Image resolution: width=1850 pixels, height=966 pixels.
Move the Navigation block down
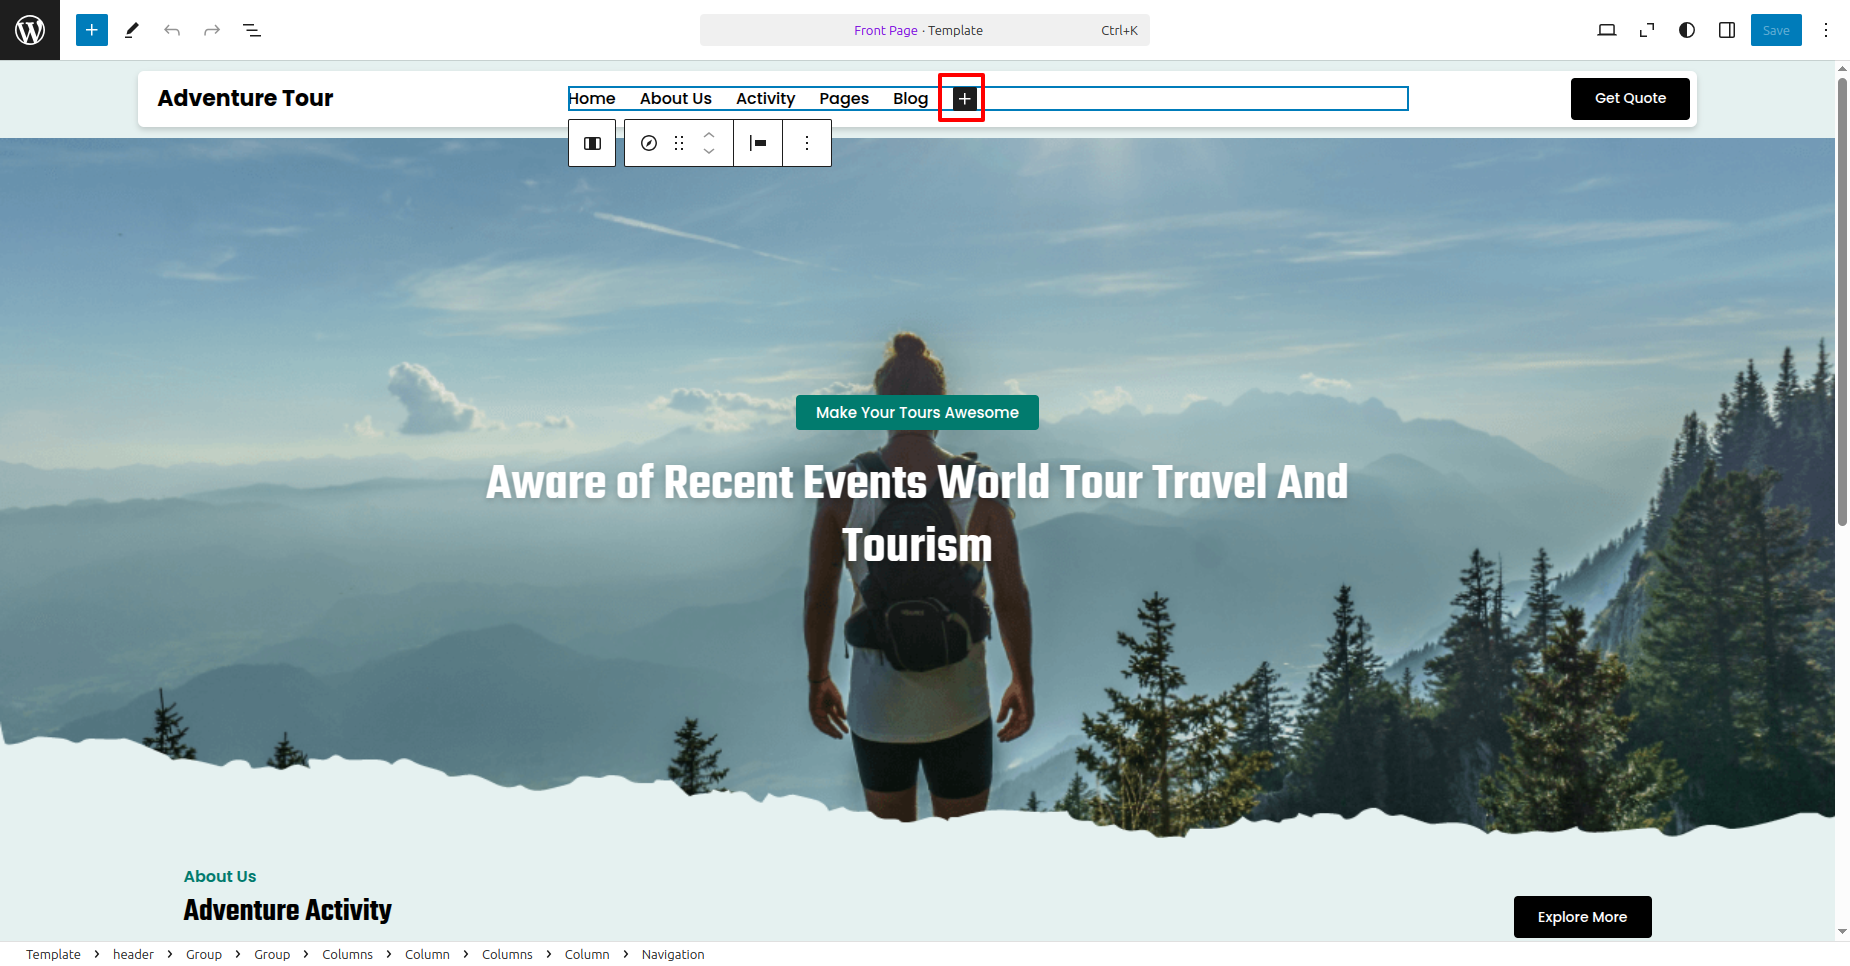pyautogui.click(x=709, y=152)
